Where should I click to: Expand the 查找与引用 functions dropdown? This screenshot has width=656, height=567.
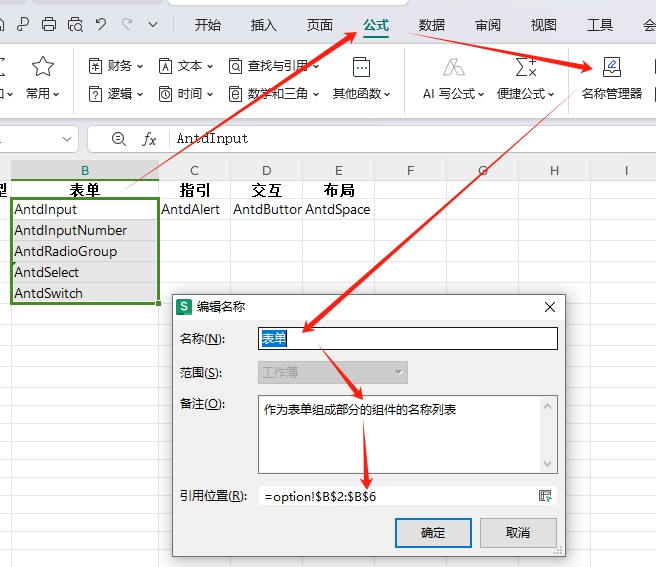(x=274, y=66)
